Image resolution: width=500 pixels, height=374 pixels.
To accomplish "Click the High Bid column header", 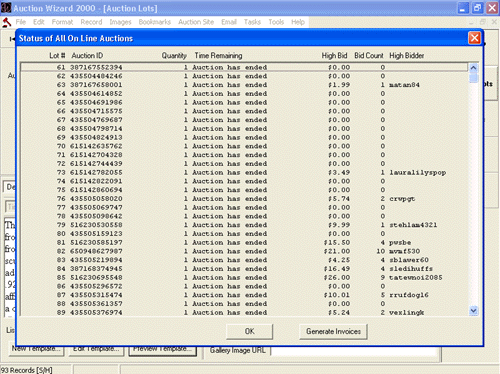I will pos(334,56).
